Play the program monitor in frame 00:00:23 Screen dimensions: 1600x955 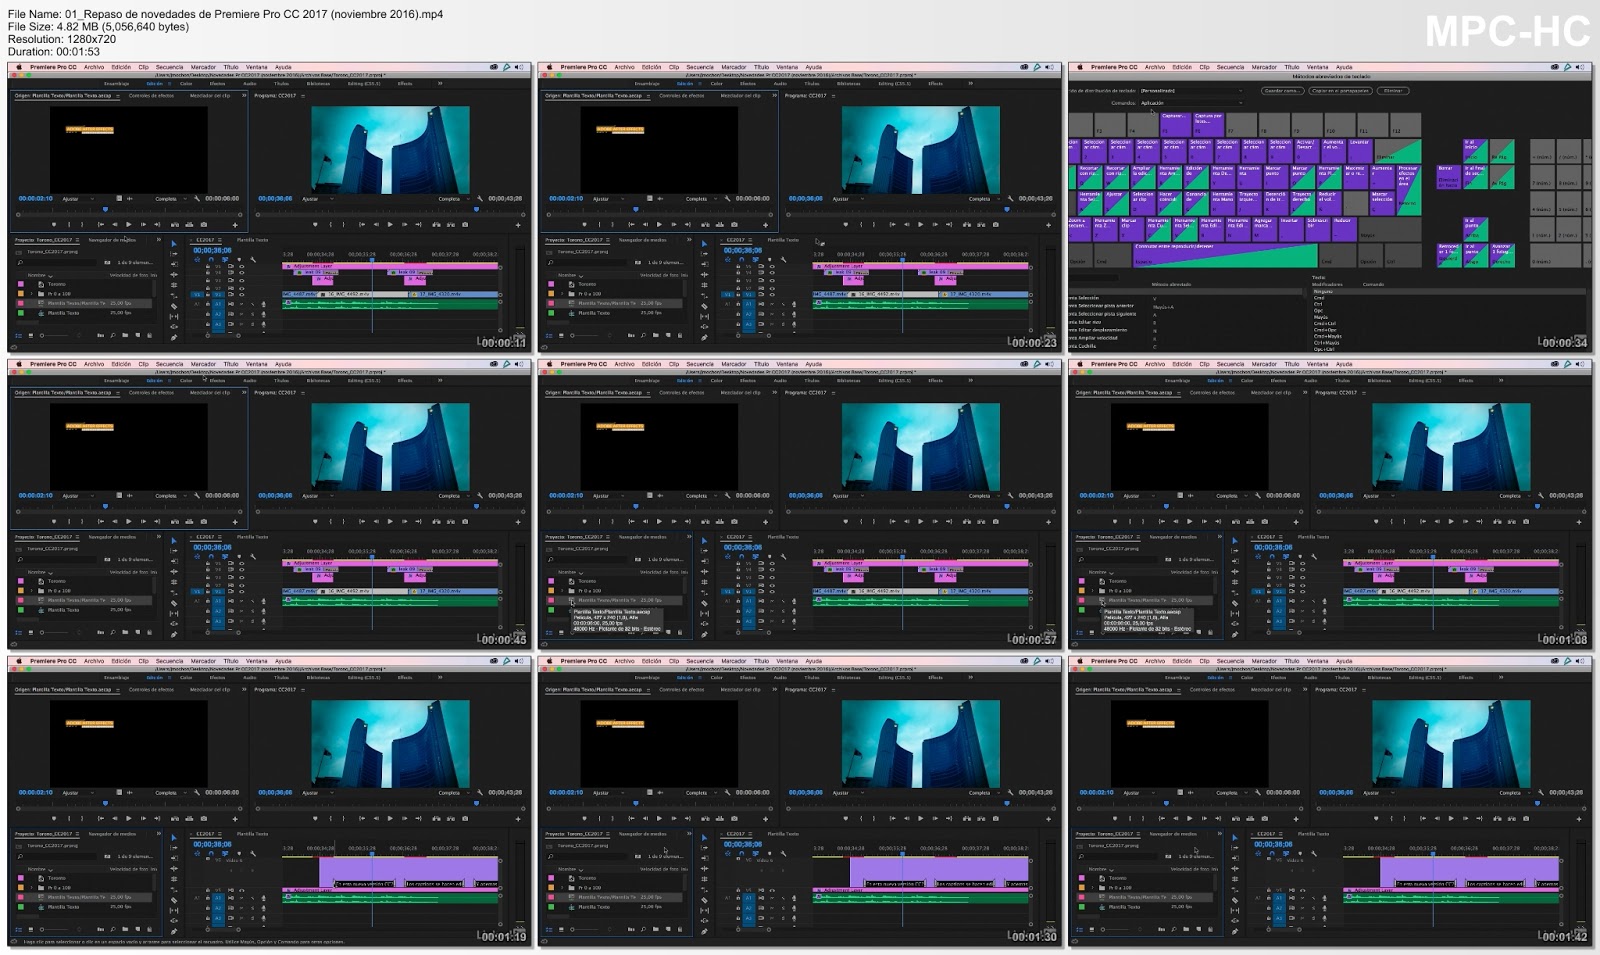coord(920,224)
